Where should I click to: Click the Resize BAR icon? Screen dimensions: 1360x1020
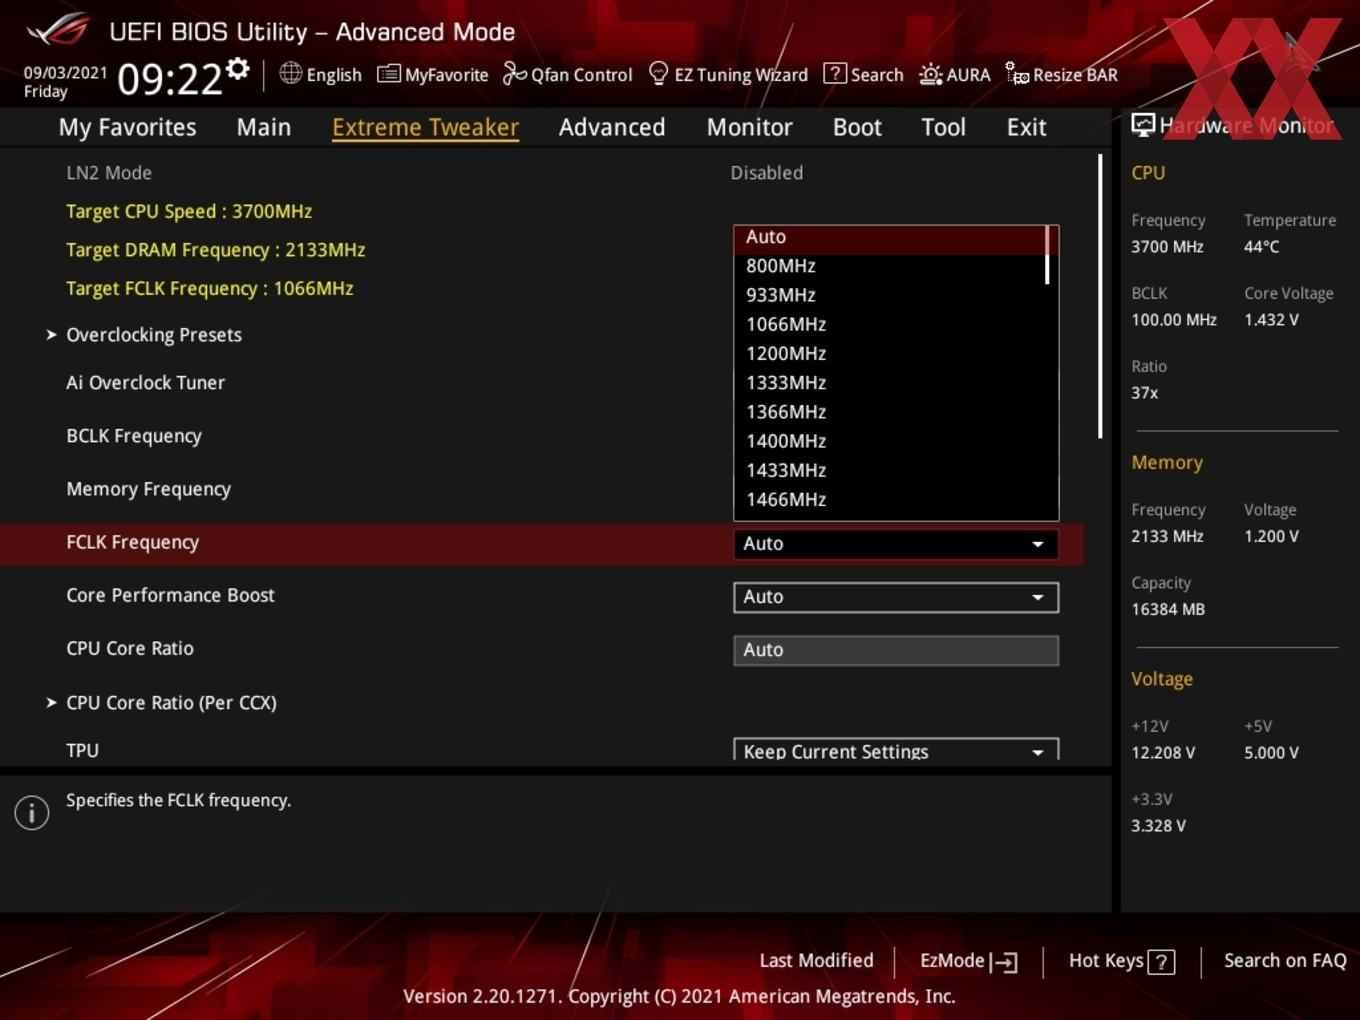pos(1017,73)
